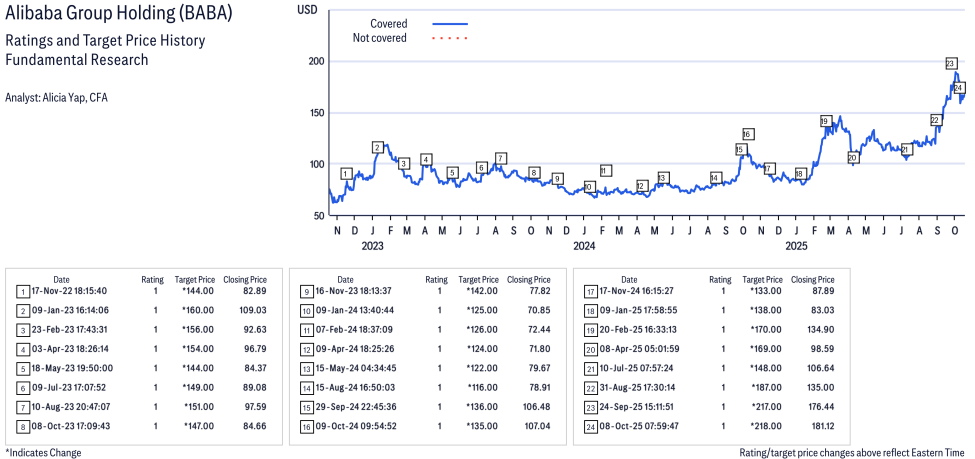Select chart marker 23 at the price peak
The width and height of the screenshot is (975, 459).
950,64
